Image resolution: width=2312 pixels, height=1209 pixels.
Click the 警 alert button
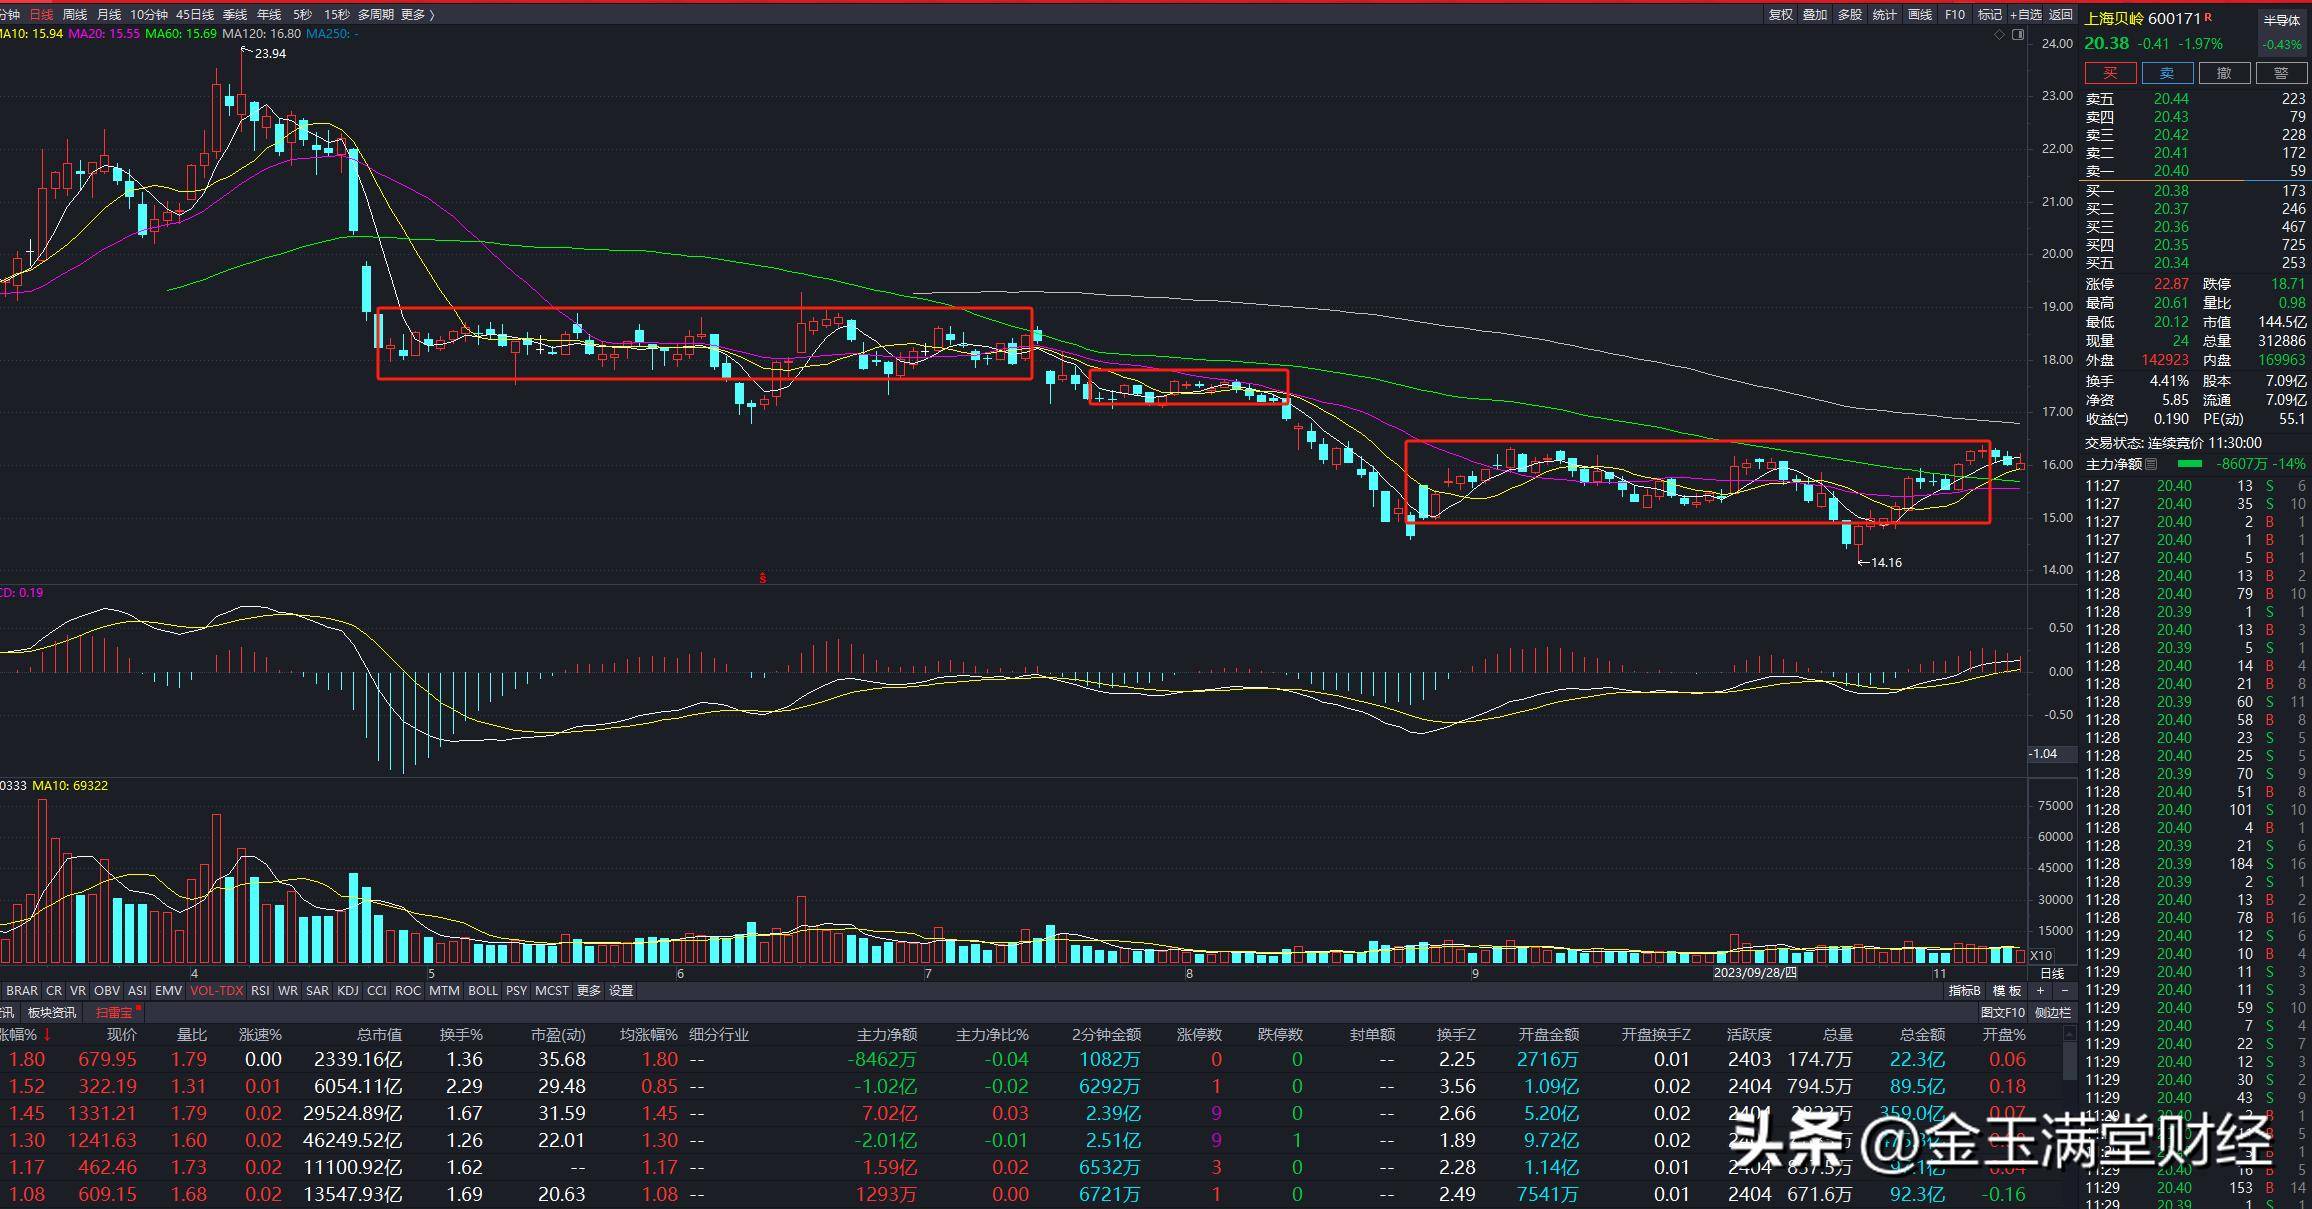point(2280,73)
